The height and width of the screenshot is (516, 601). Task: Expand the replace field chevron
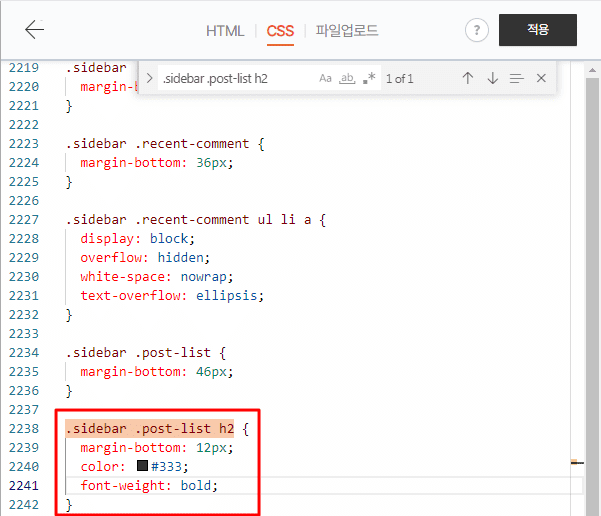point(149,78)
